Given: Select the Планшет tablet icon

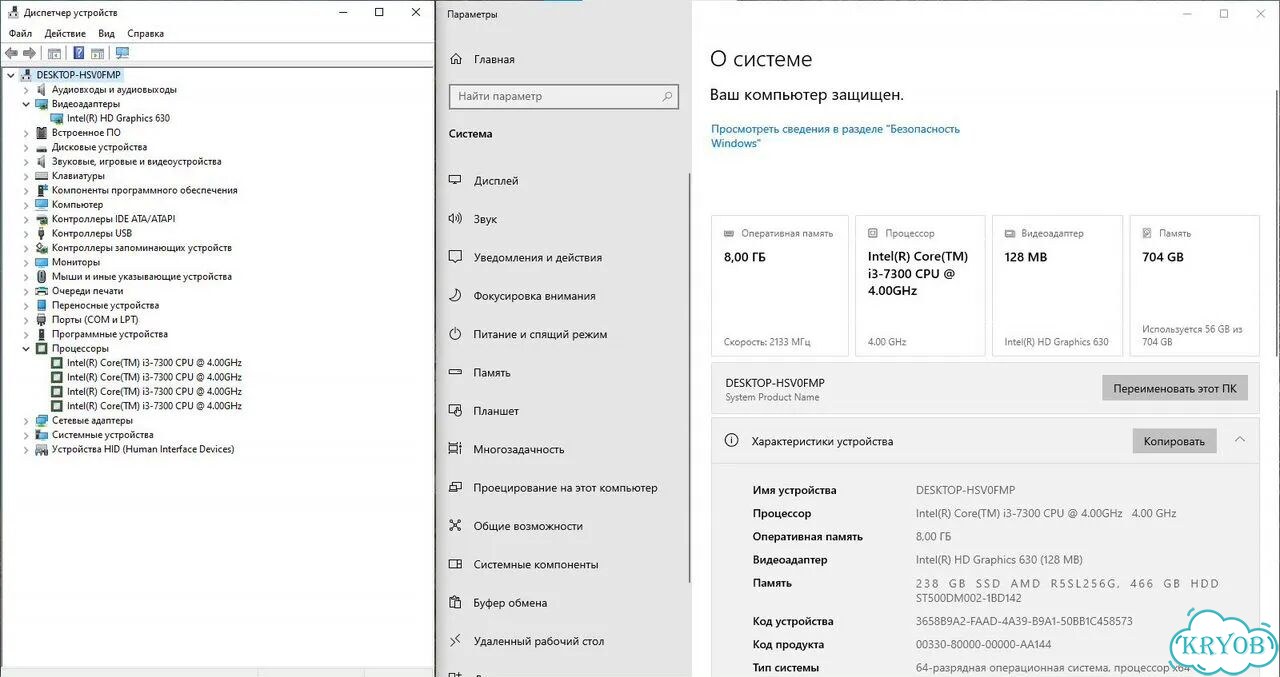Looking at the screenshot, I should coord(456,411).
